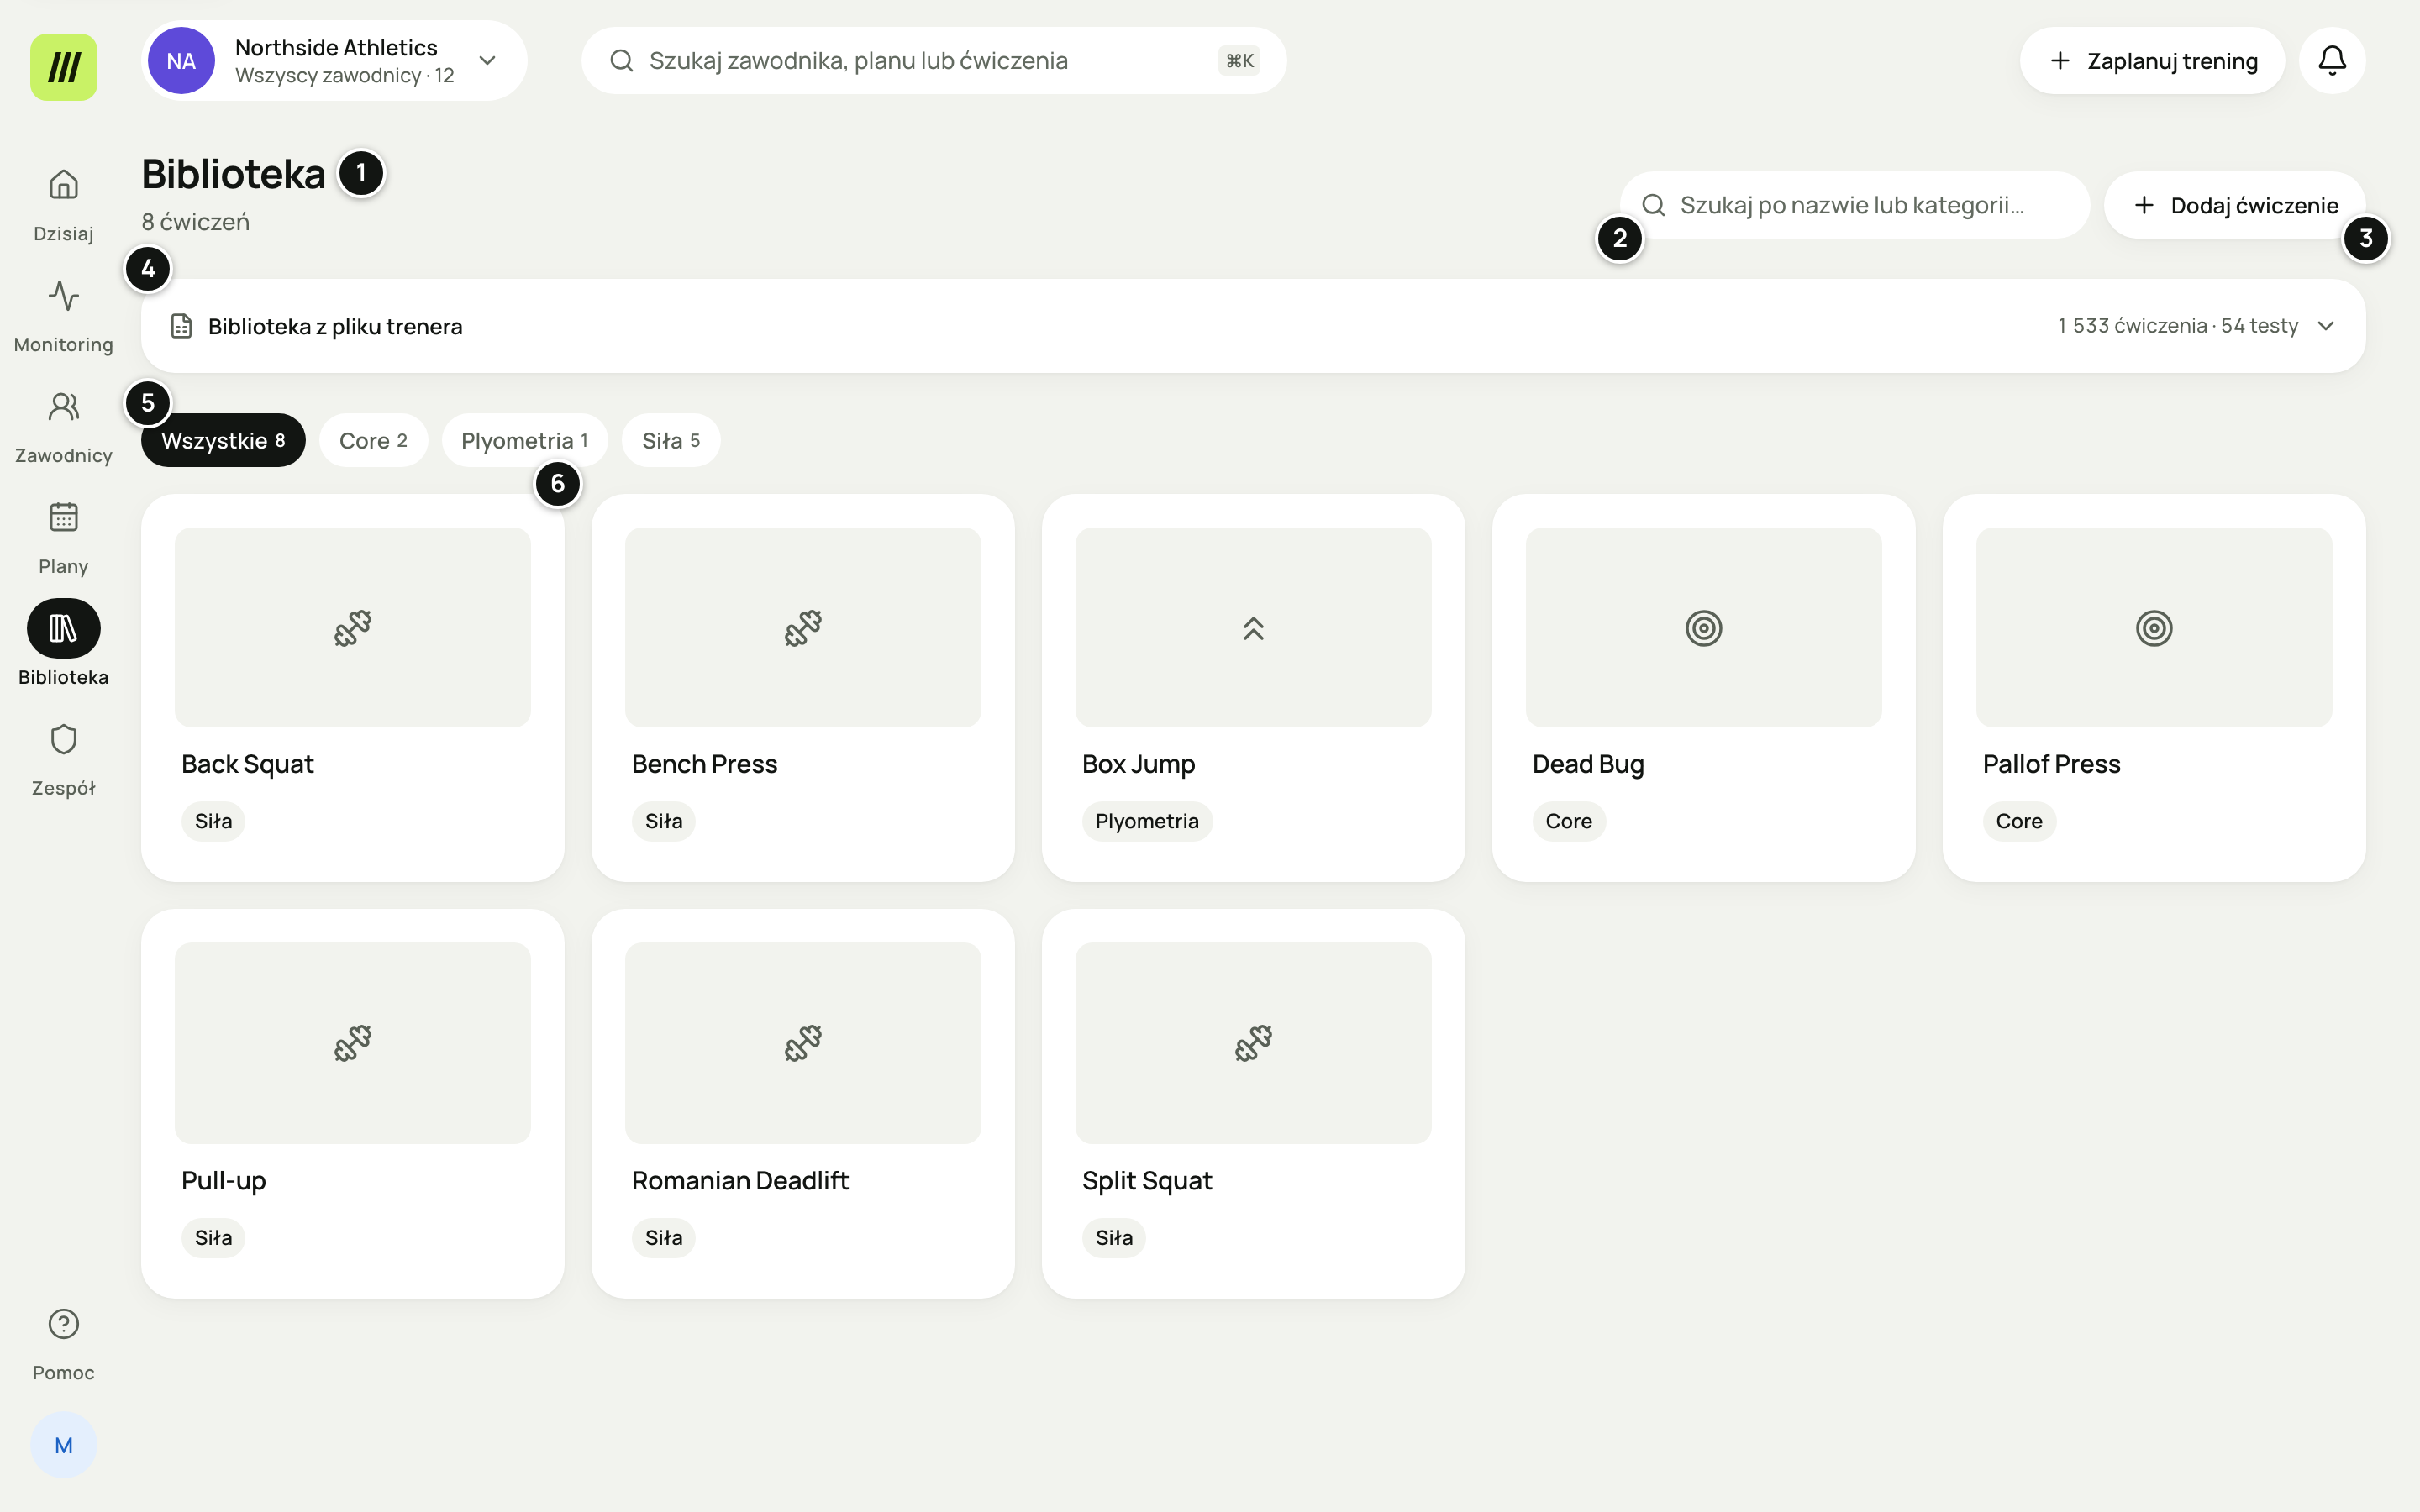Screen dimensions: 2420x1512
Task: Click the Siła tag on Split Squat
Action: (x=1114, y=1238)
